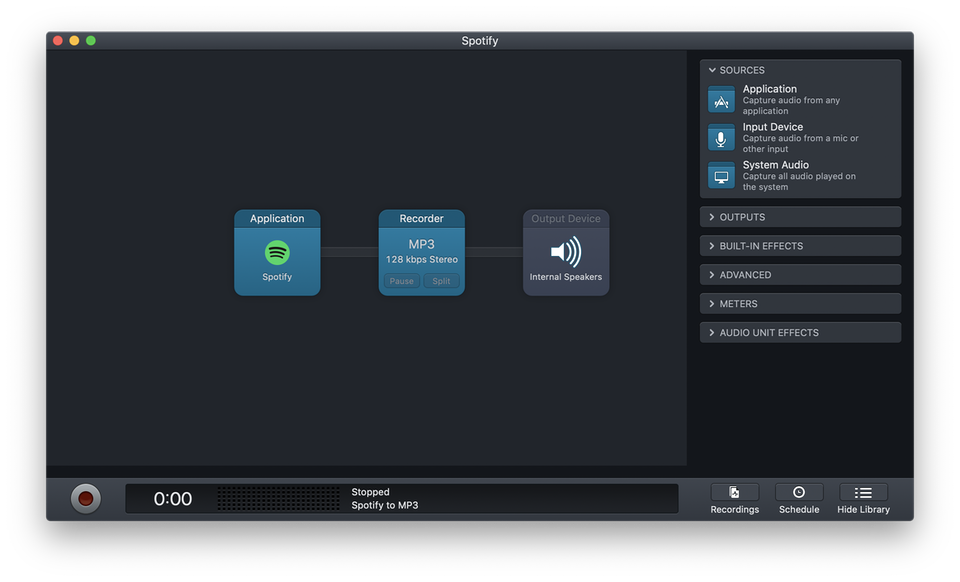The height and width of the screenshot is (582, 960).
Task: Select the Internal Speakers output block
Action: [x=566, y=251]
